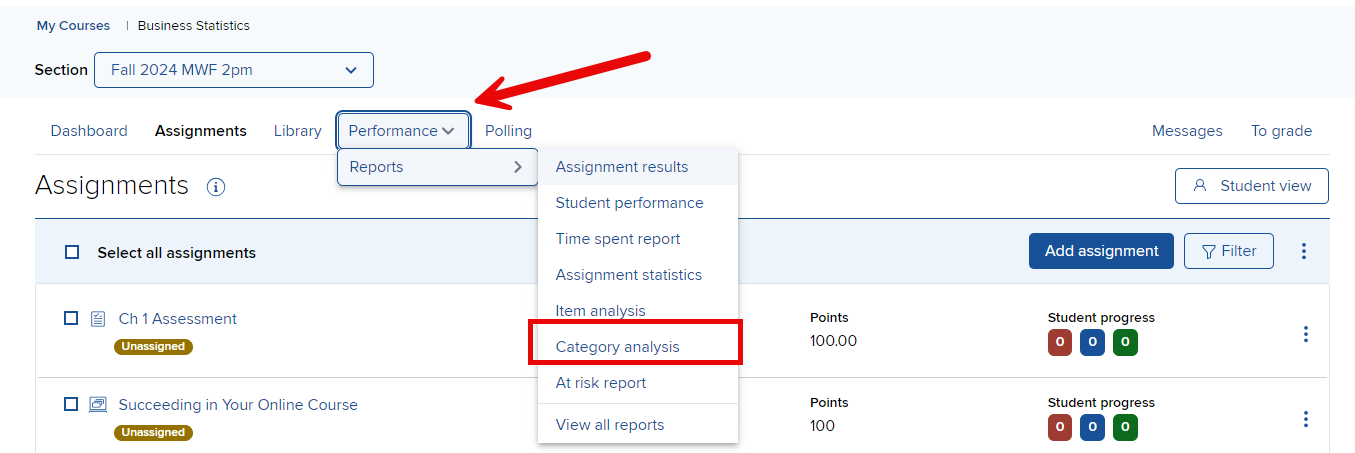Choose At risk report from menu
The width and height of the screenshot is (1355, 453).
[x=601, y=383]
